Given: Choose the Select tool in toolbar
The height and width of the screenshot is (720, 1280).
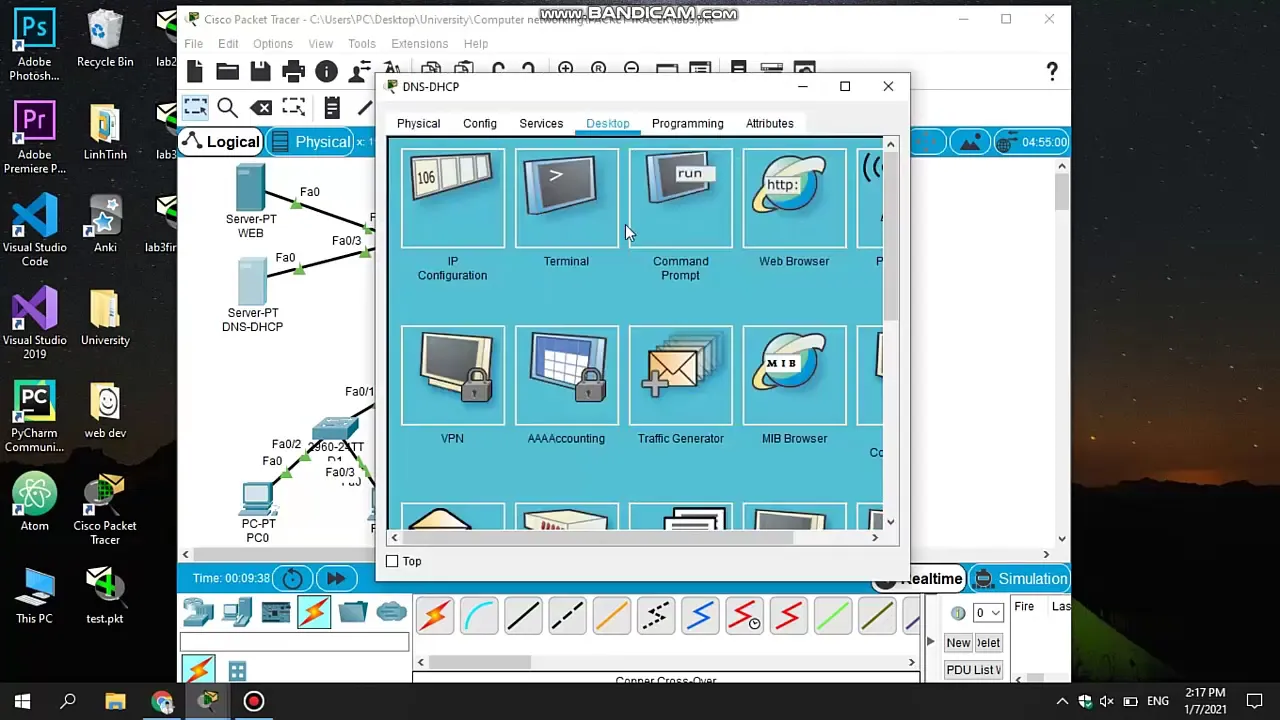Looking at the screenshot, I should pyautogui.click(x=195, y=107).
